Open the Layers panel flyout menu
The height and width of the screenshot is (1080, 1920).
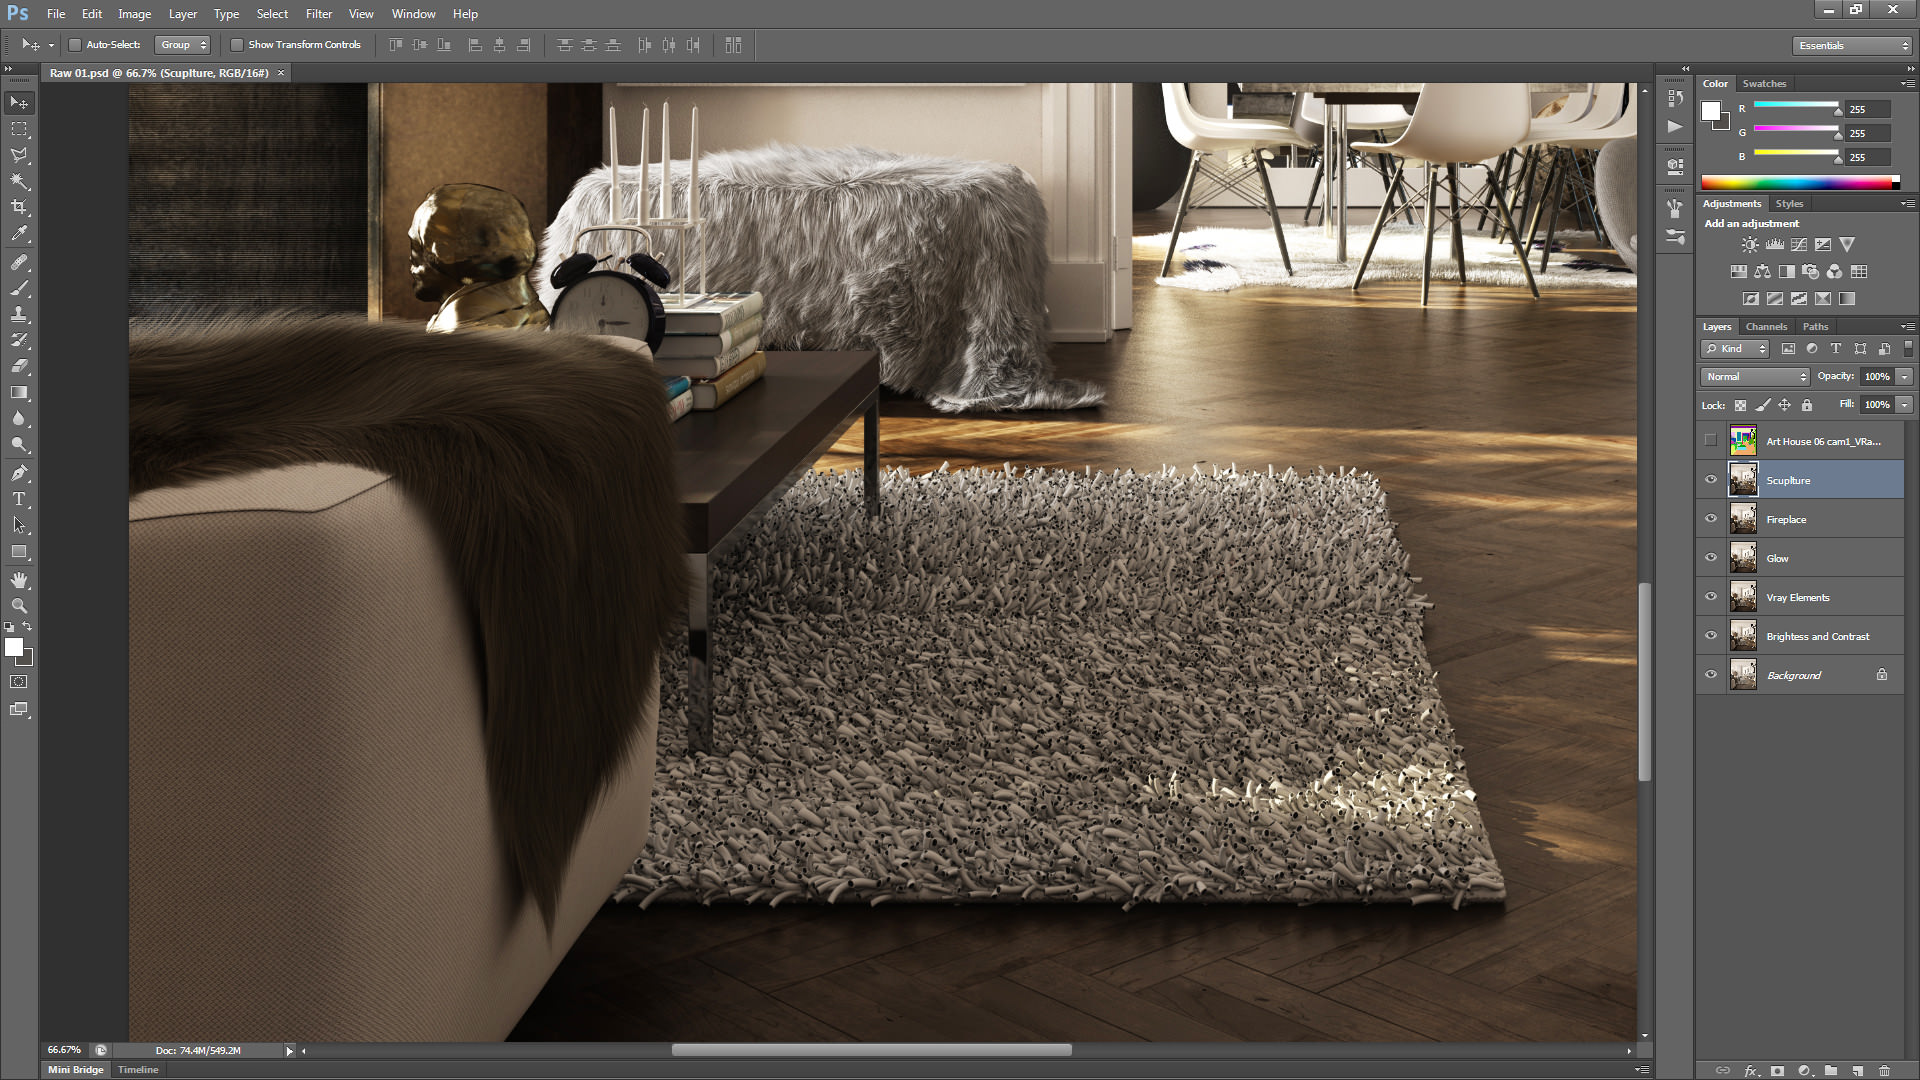click(1908, 327)
